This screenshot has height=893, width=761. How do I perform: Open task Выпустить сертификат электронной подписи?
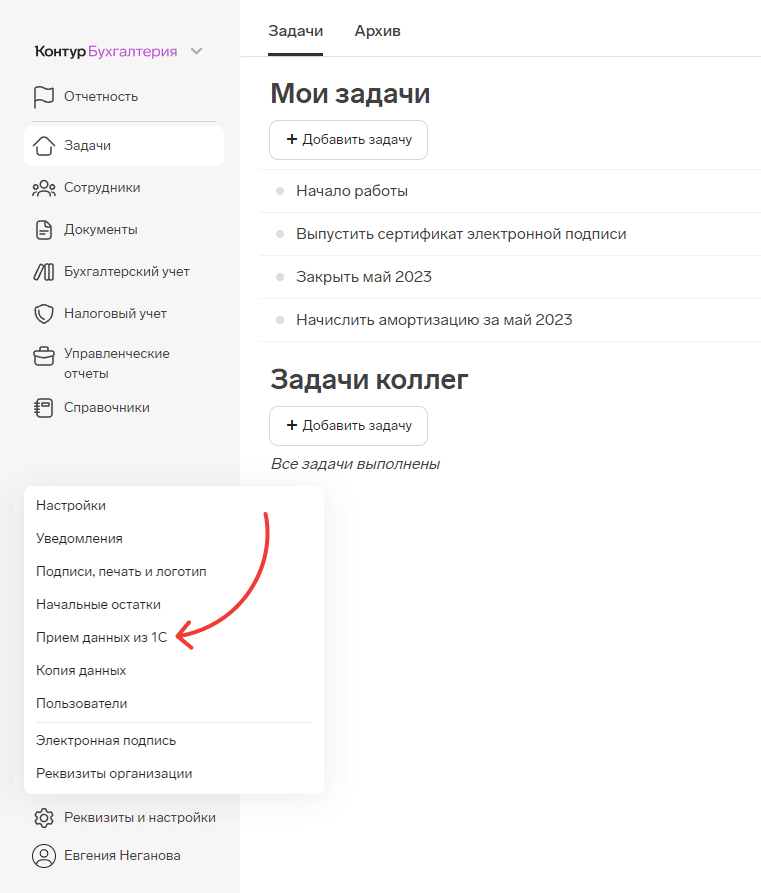(x=461, y=234)
